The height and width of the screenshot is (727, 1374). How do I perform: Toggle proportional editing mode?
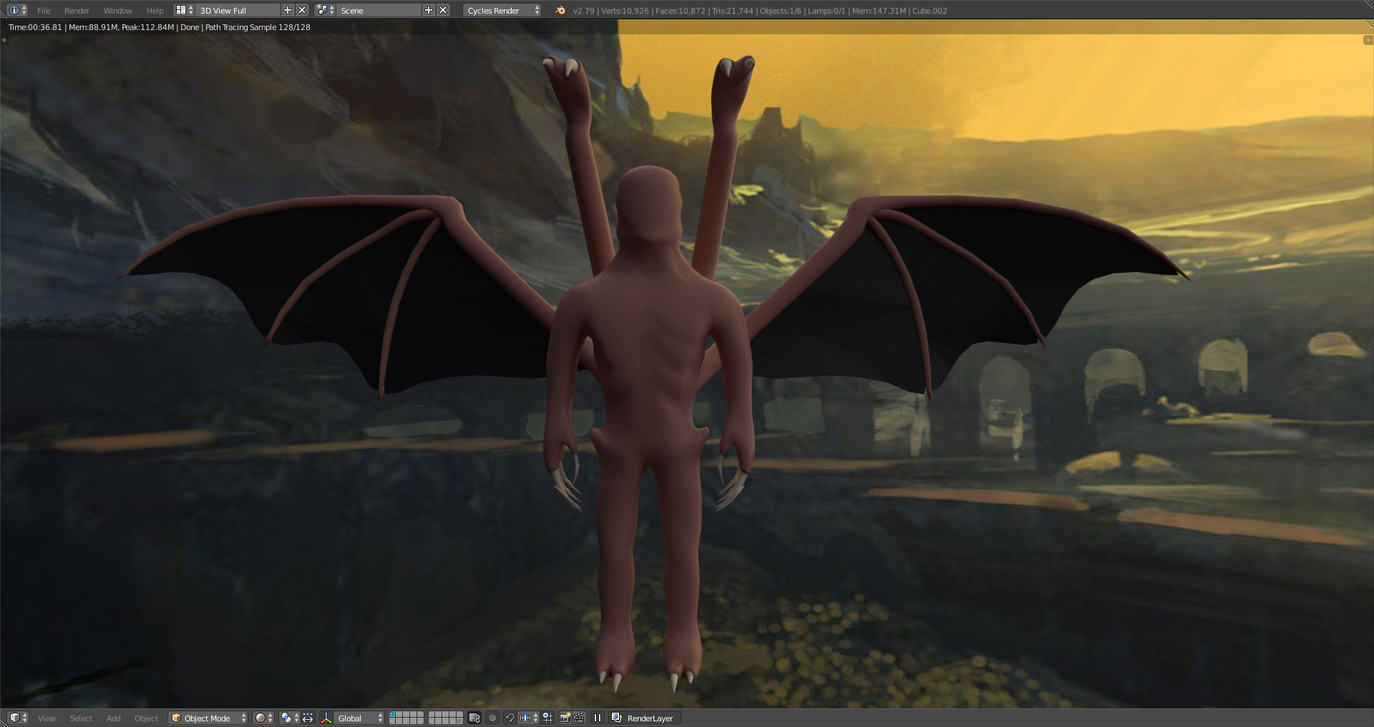[492, 718]
